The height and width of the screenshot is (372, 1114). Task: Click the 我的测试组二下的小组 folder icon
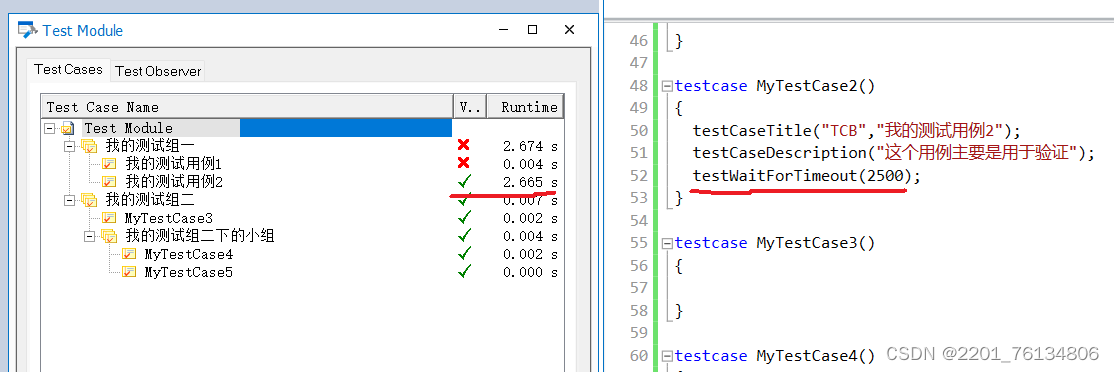tap(109, 236)
